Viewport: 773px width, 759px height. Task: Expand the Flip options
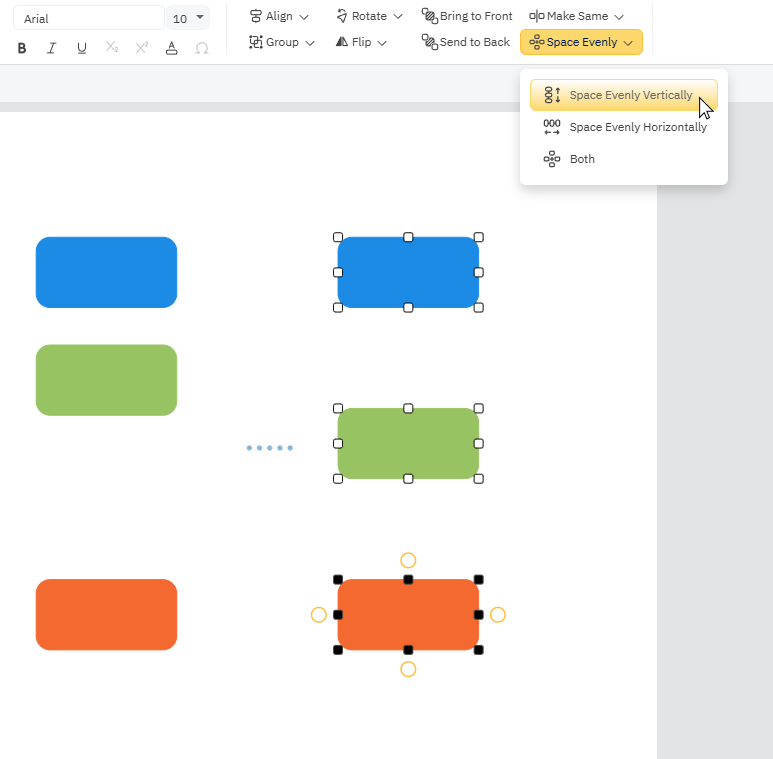click(x=361, y=42)
